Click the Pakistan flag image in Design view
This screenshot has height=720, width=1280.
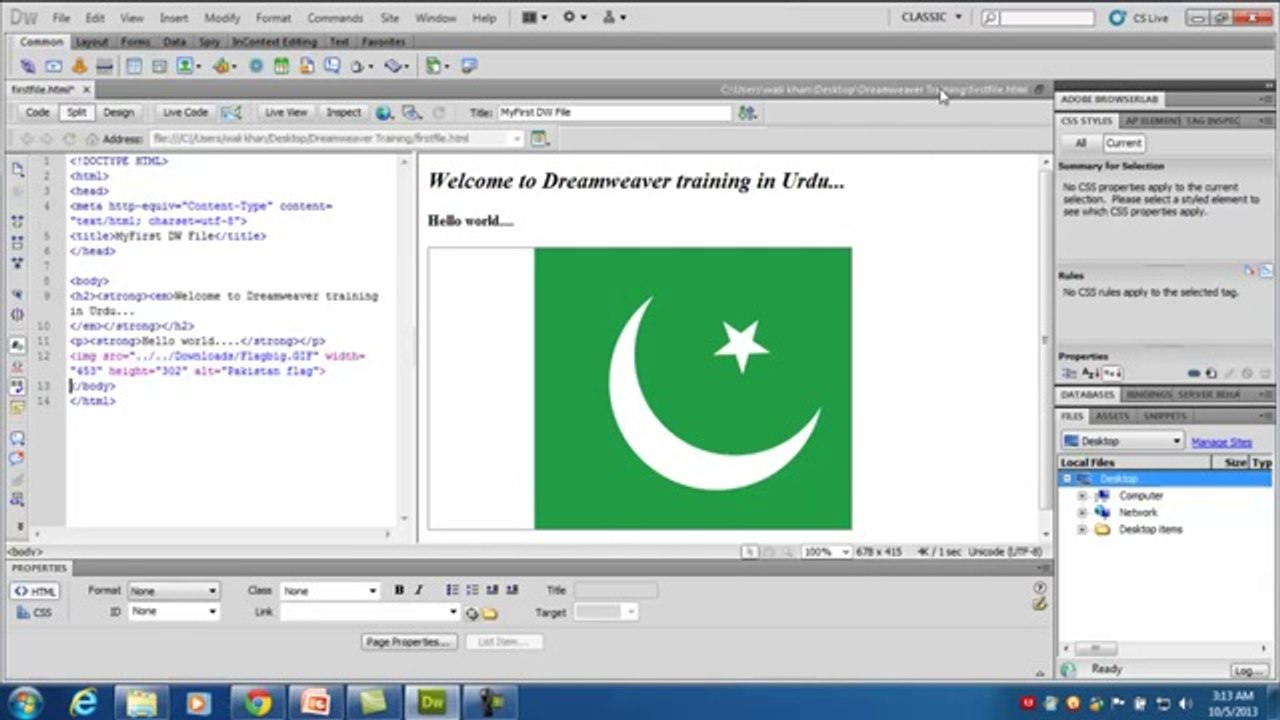[640, 388]
